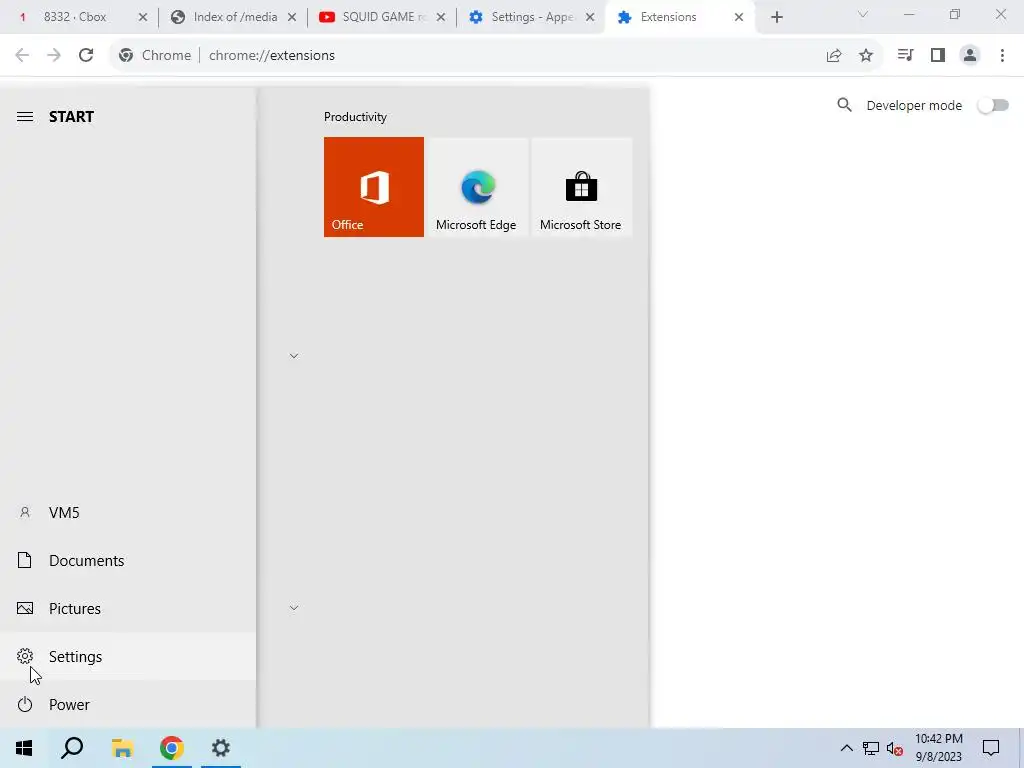Launch the Microsoft Edge tile
Screen dimensions: 1024x768
476,187
